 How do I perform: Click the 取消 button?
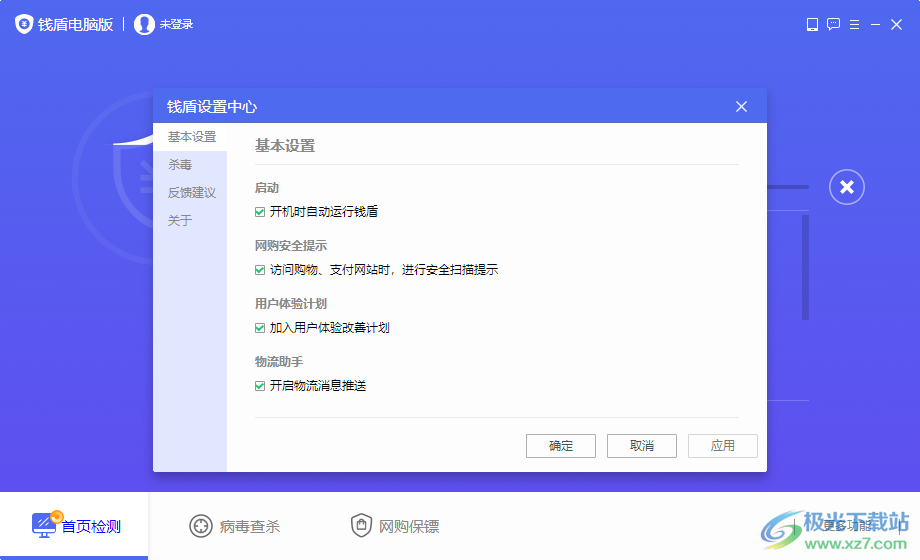pos(642,446)
